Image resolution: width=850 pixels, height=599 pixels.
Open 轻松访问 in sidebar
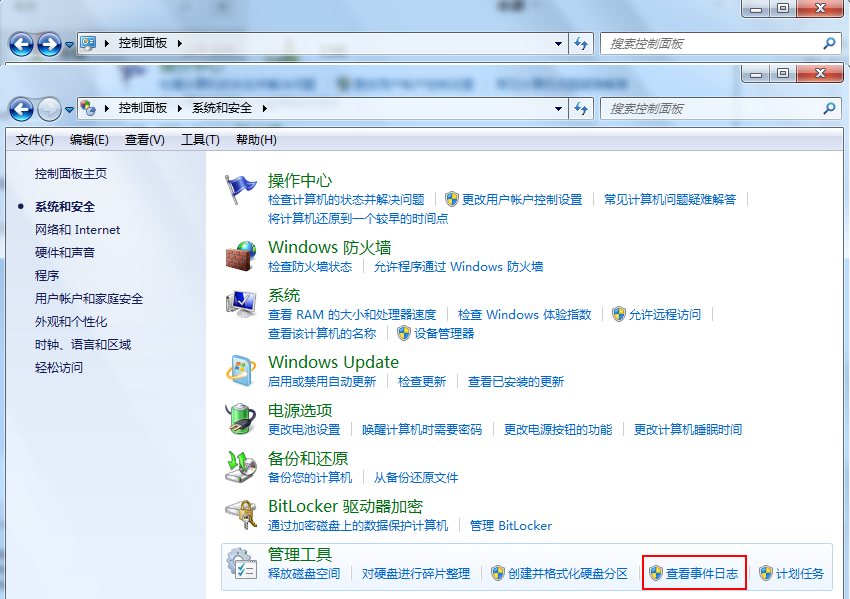tap(59, 368)
